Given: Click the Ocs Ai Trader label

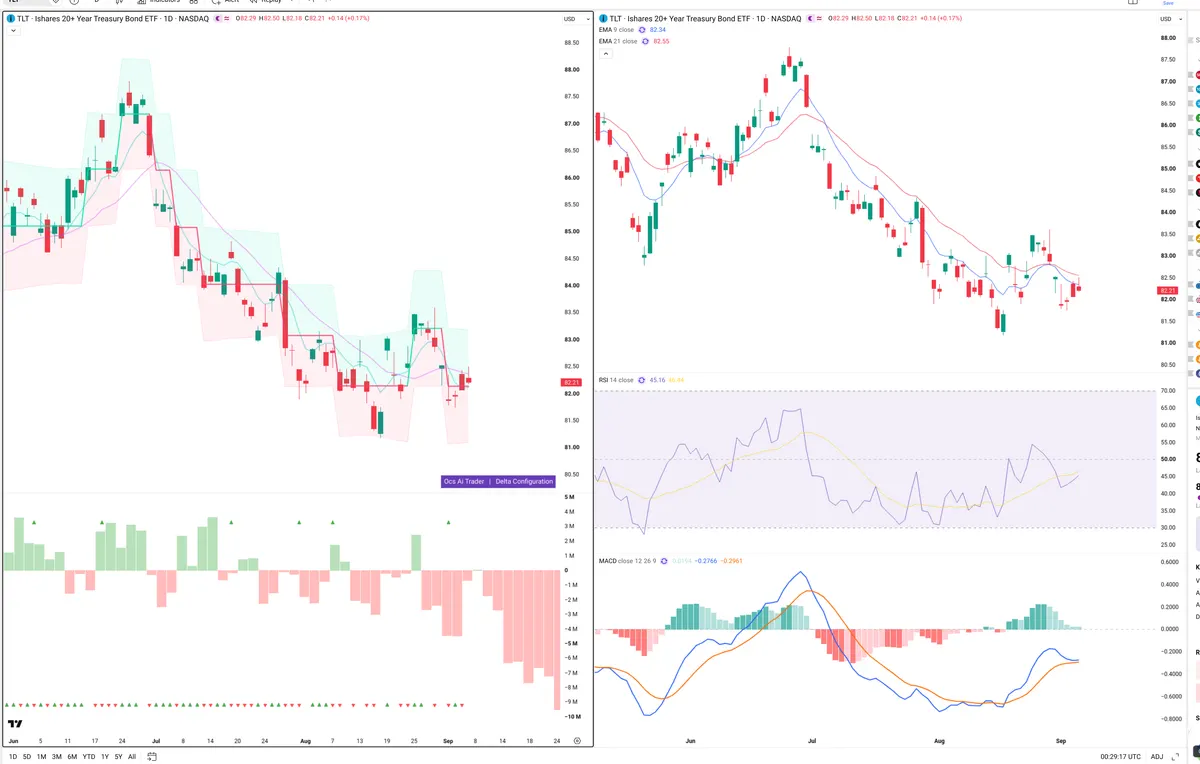Looking at the screenshot, I should (x=464, y=481).
